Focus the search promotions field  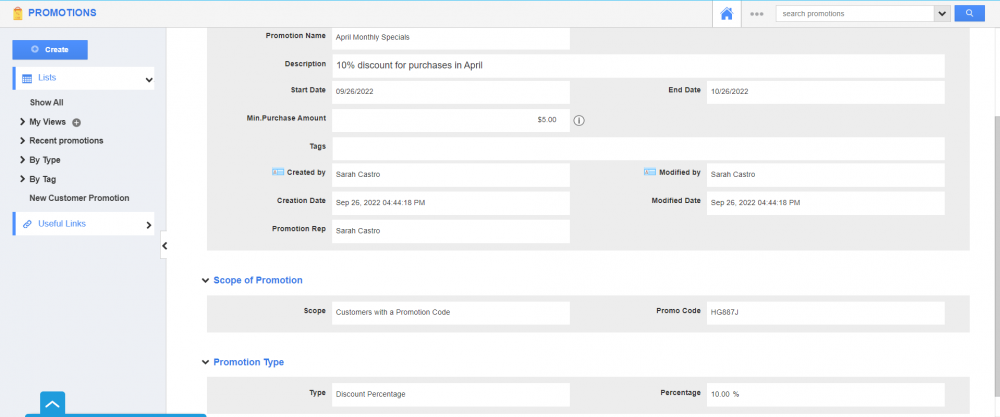coord(855,13)
